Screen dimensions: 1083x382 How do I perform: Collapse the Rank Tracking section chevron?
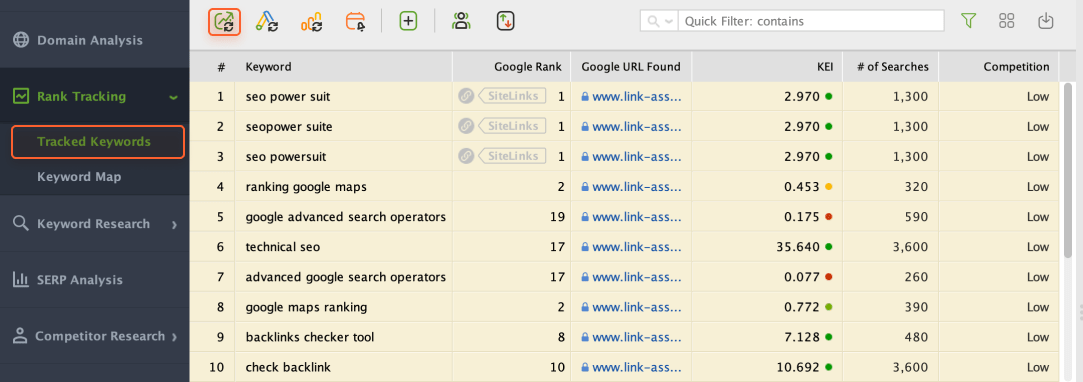click(173, 97)
